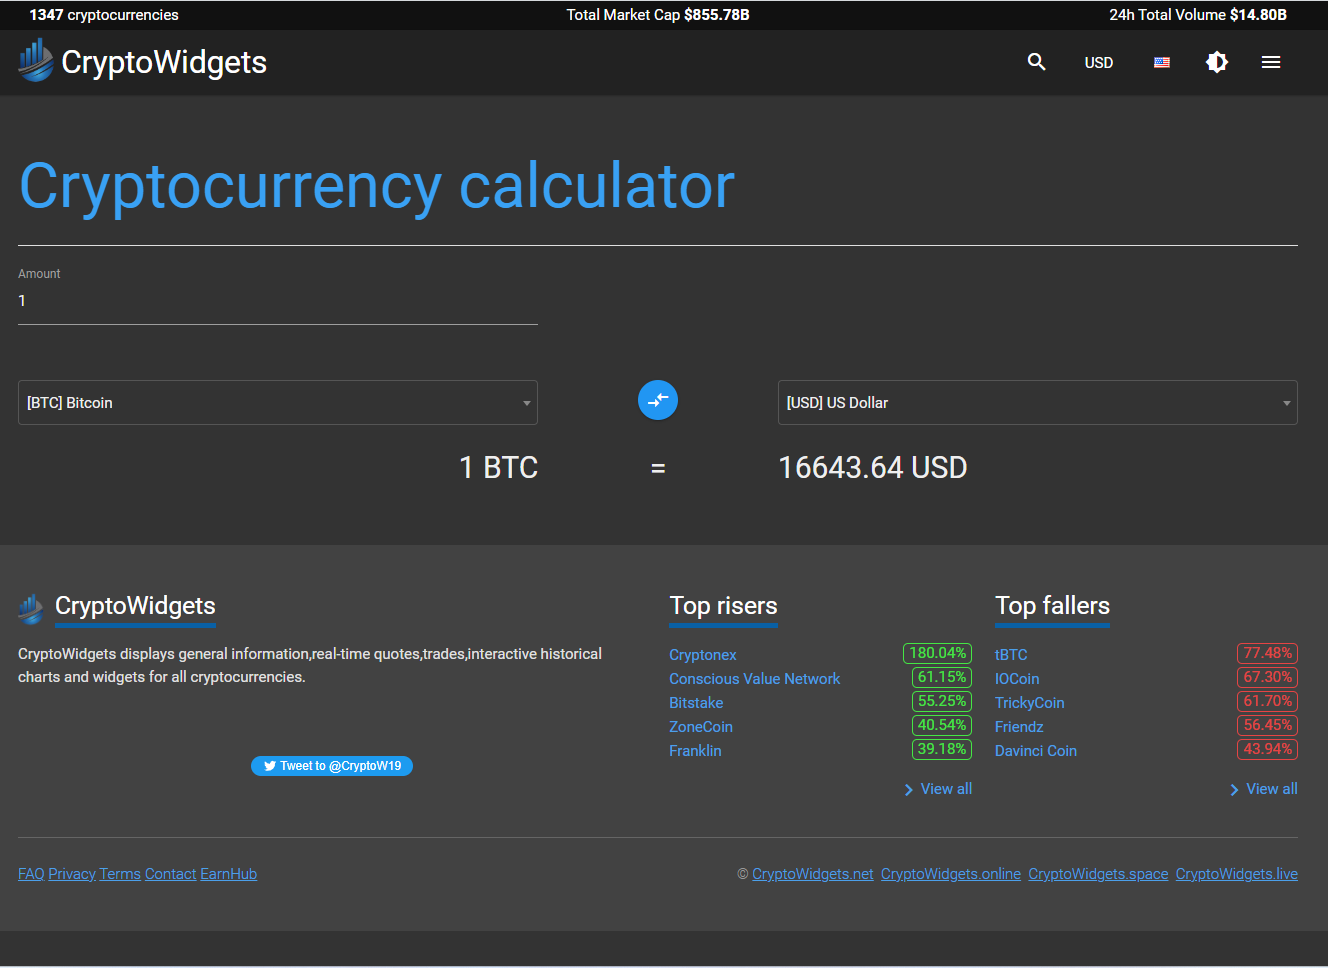
Task: Open the hamburger menu
Action: point(1271,62)
